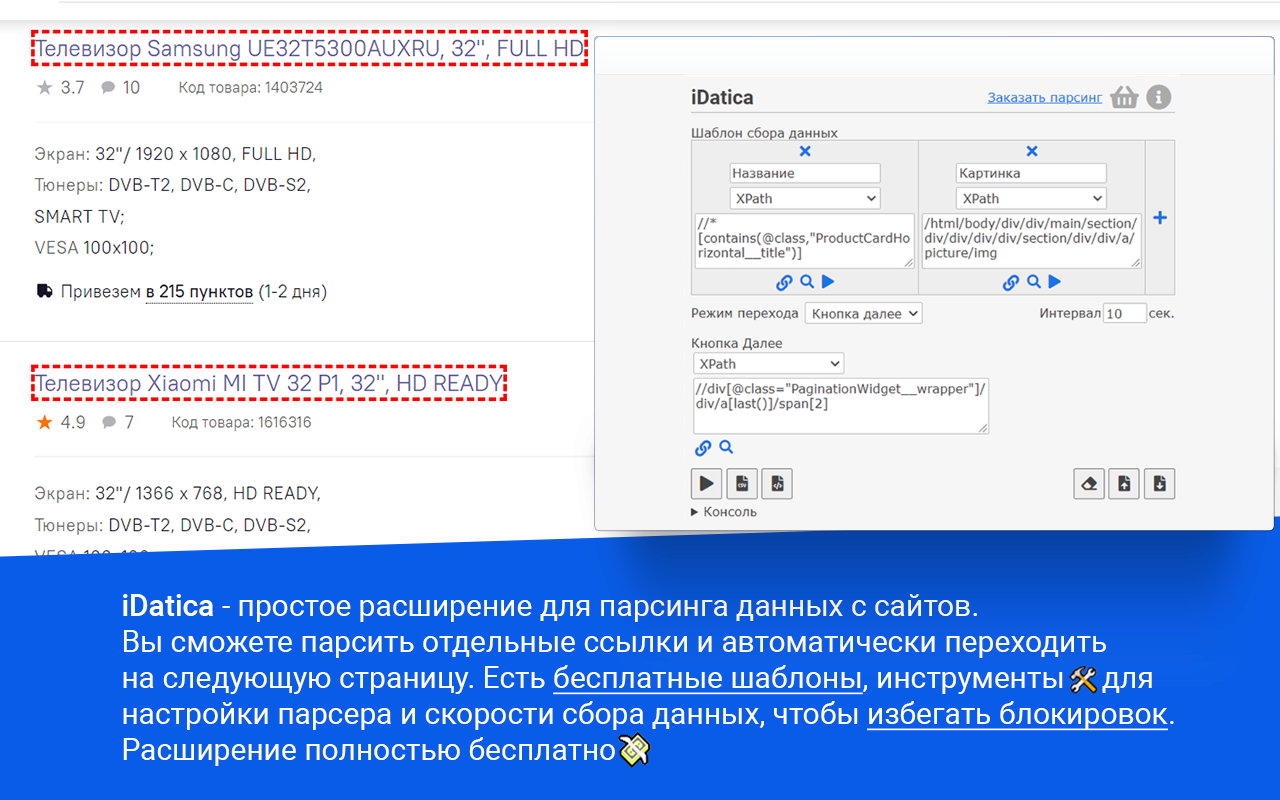Open help via the info icon
Viewport: 1280px width, 800px height.
click(x=1159, y=97)
